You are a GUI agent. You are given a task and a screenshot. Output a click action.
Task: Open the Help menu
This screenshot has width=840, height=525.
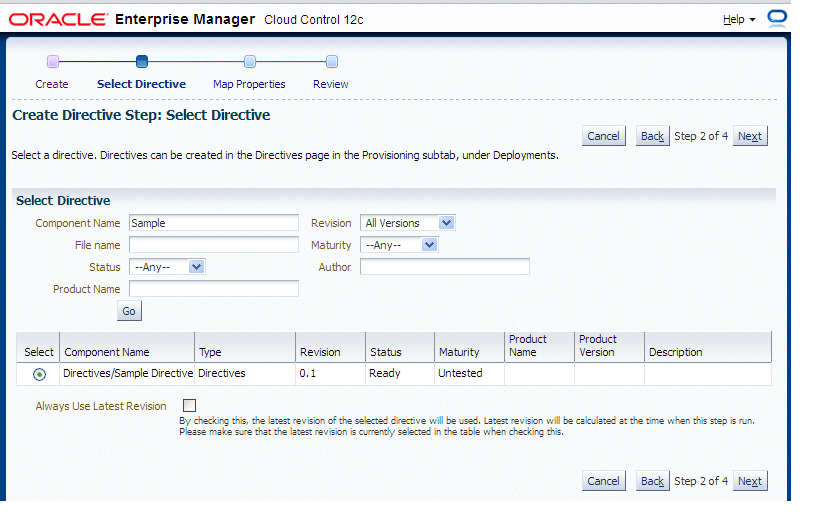click(x=739, y=20)
